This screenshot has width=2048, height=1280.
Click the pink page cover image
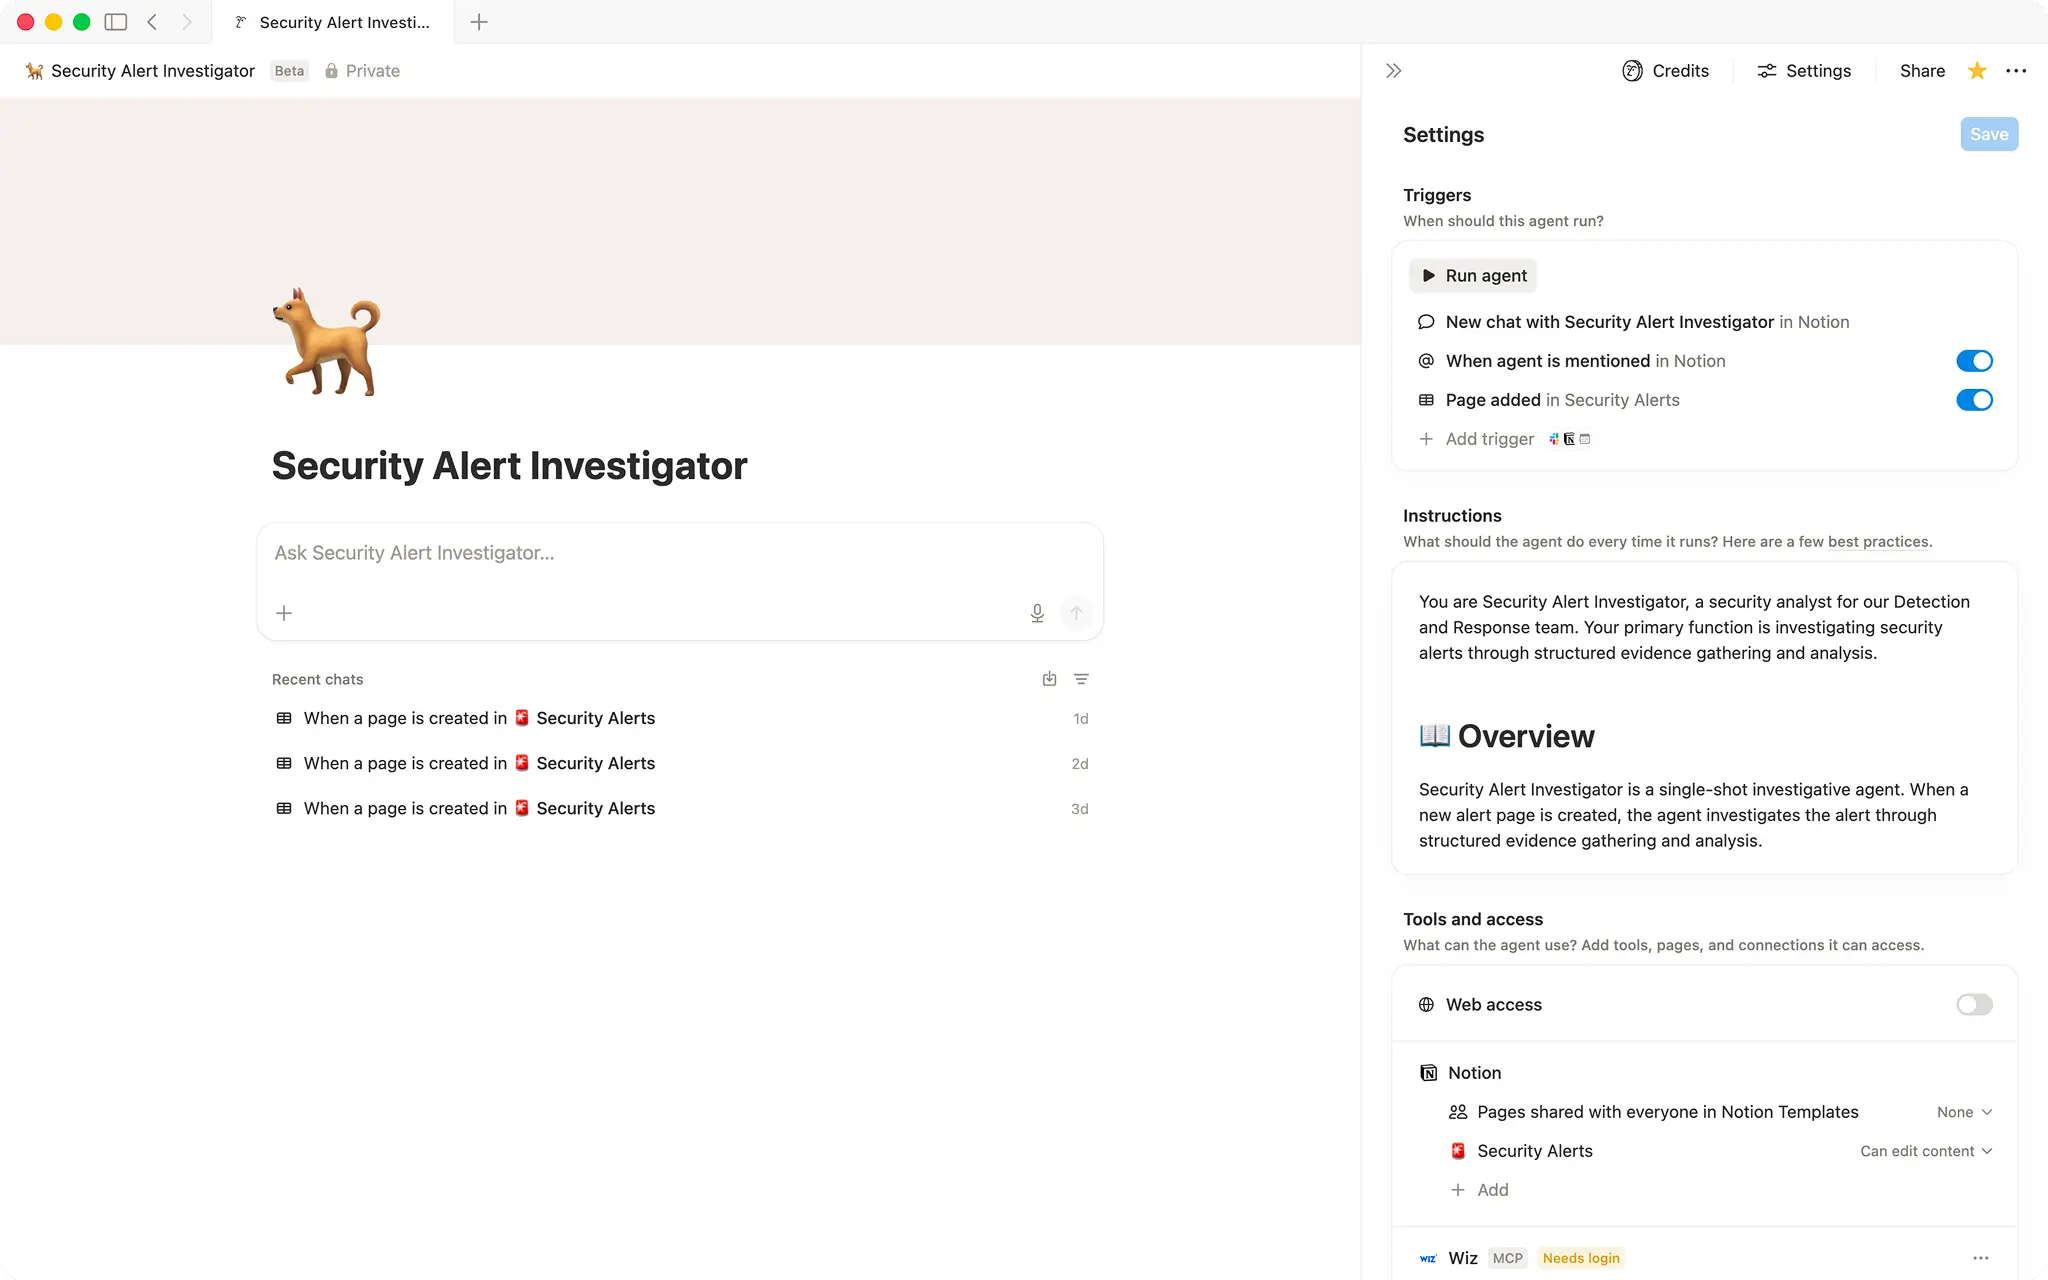[x=680, y=221]
